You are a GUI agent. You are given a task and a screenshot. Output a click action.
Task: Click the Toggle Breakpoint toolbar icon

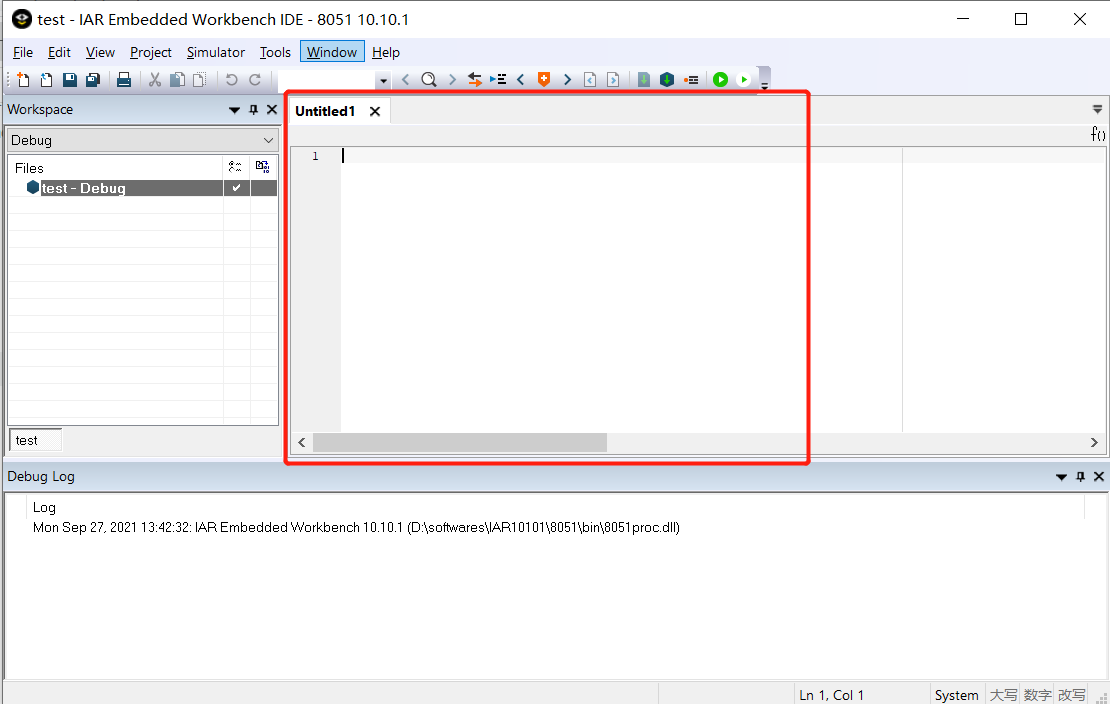pyautogui.click(x=691, y=79)
